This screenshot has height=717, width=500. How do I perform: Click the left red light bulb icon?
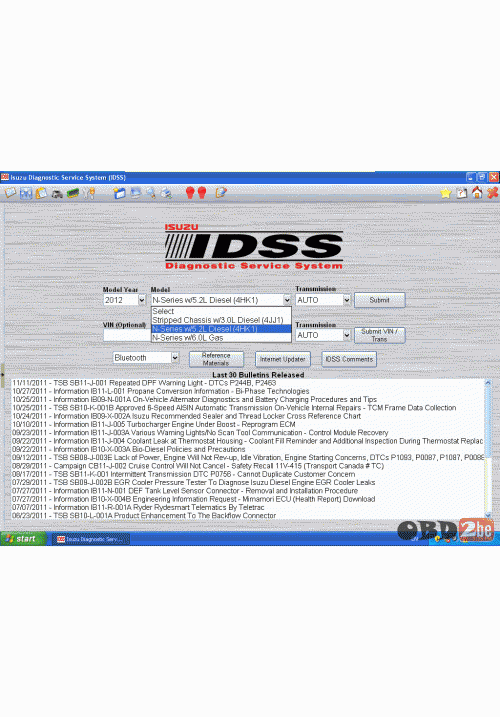pos(190,193)
